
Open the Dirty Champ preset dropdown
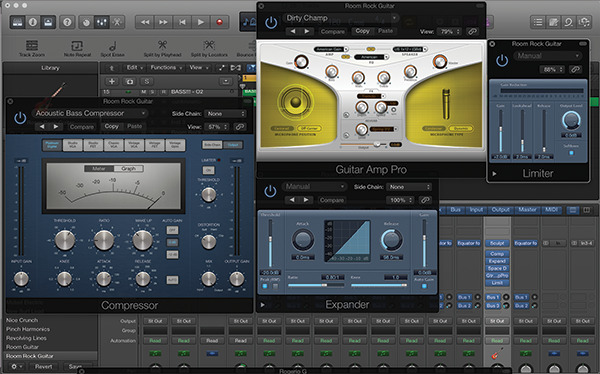(x=341, y=18)
